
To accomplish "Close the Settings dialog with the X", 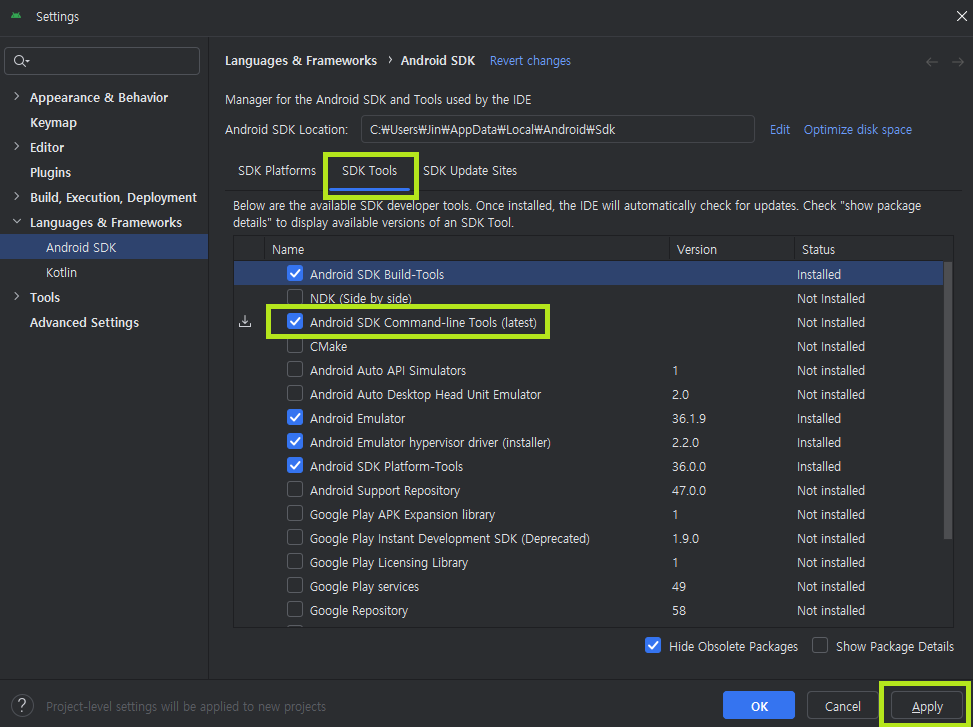I will pyautogui.click(x=961, y=16).
